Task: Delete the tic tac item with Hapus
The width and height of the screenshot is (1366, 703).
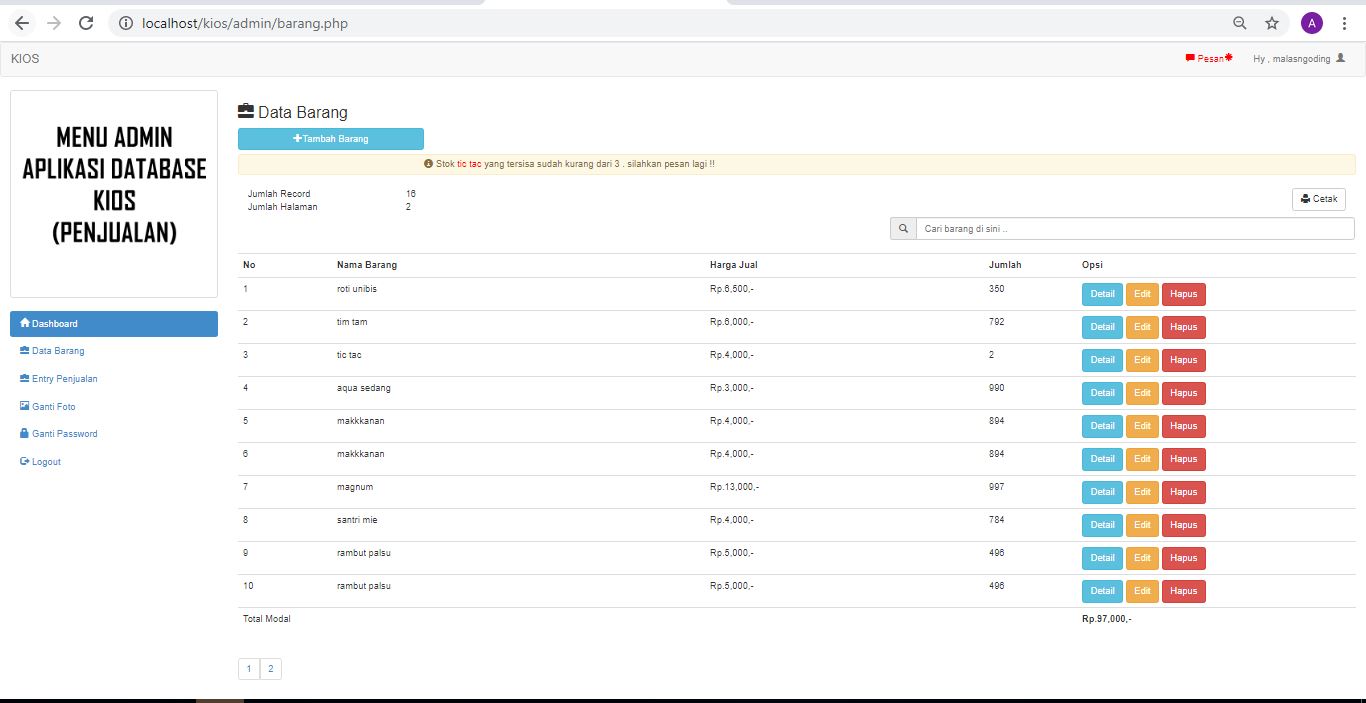Action: point(1183,360)
